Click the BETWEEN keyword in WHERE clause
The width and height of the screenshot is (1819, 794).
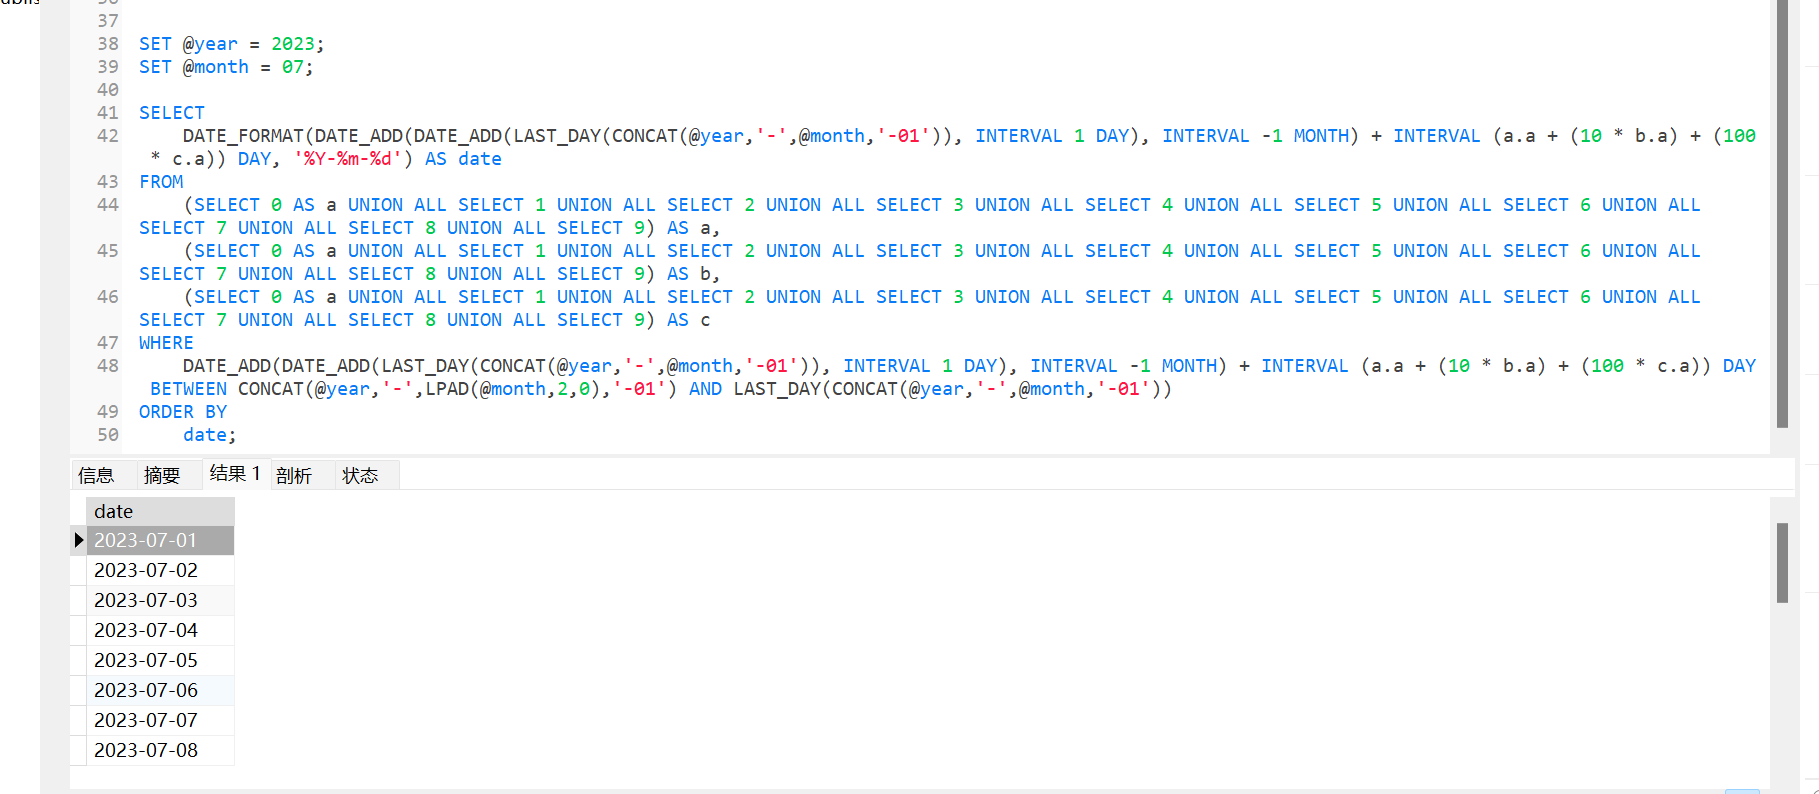189,389
